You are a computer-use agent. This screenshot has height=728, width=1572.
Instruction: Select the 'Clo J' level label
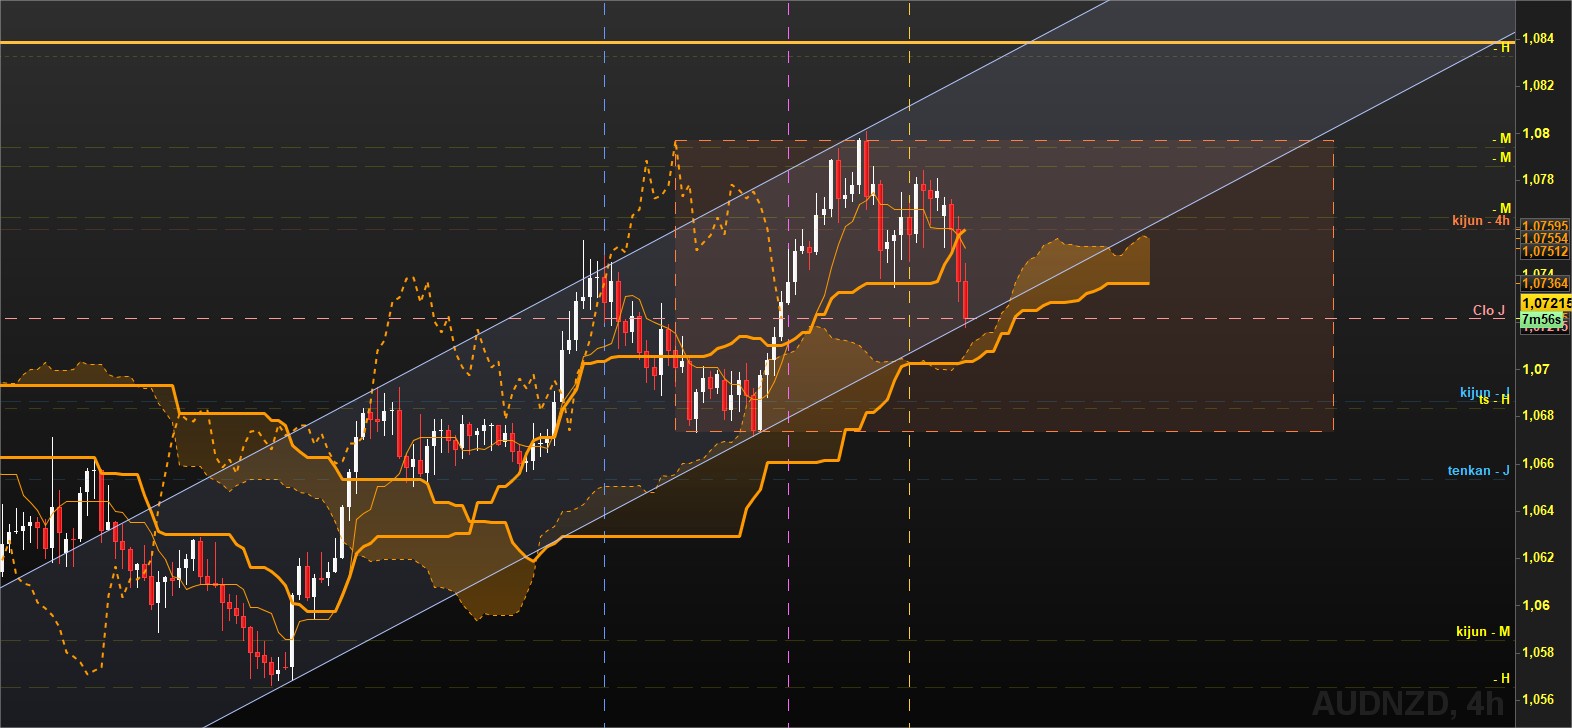tap(1489, 311)
